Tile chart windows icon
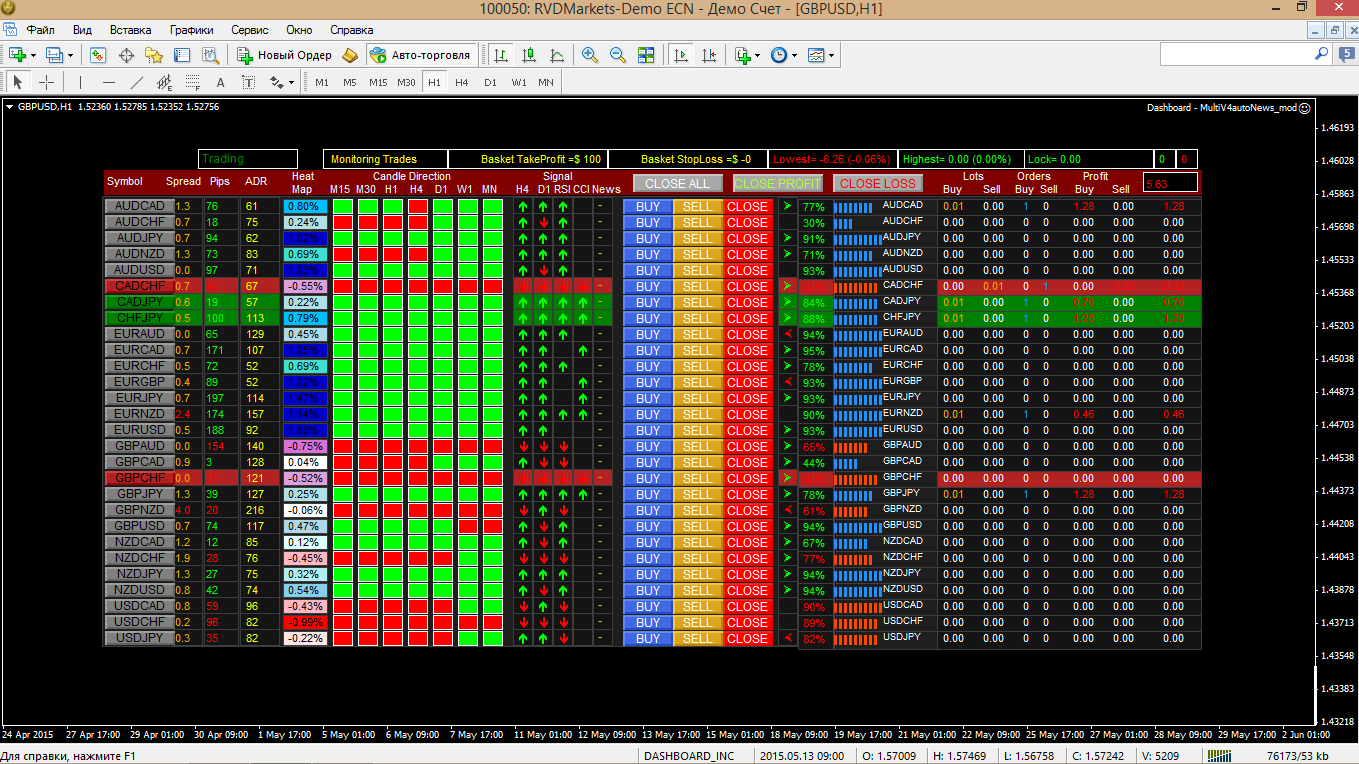Viewport: 1359px width, 764px height. 646,55
